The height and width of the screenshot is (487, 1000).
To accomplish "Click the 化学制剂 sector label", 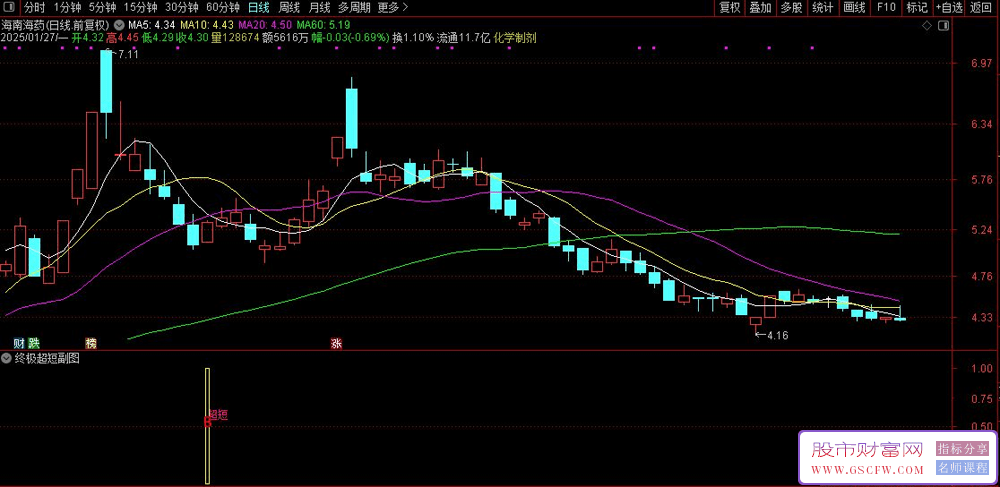I will 515,38.
